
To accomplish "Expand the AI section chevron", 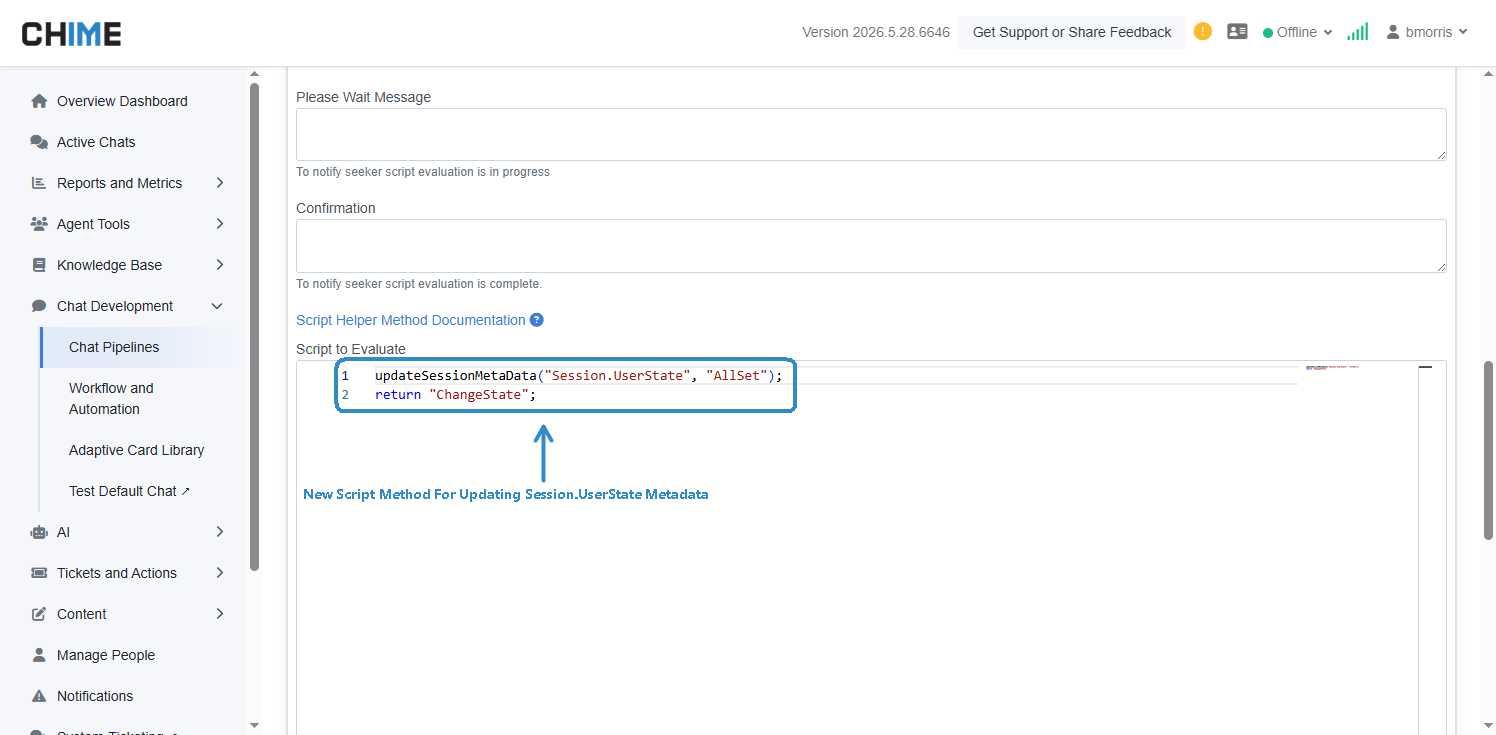I will point(220,532).
